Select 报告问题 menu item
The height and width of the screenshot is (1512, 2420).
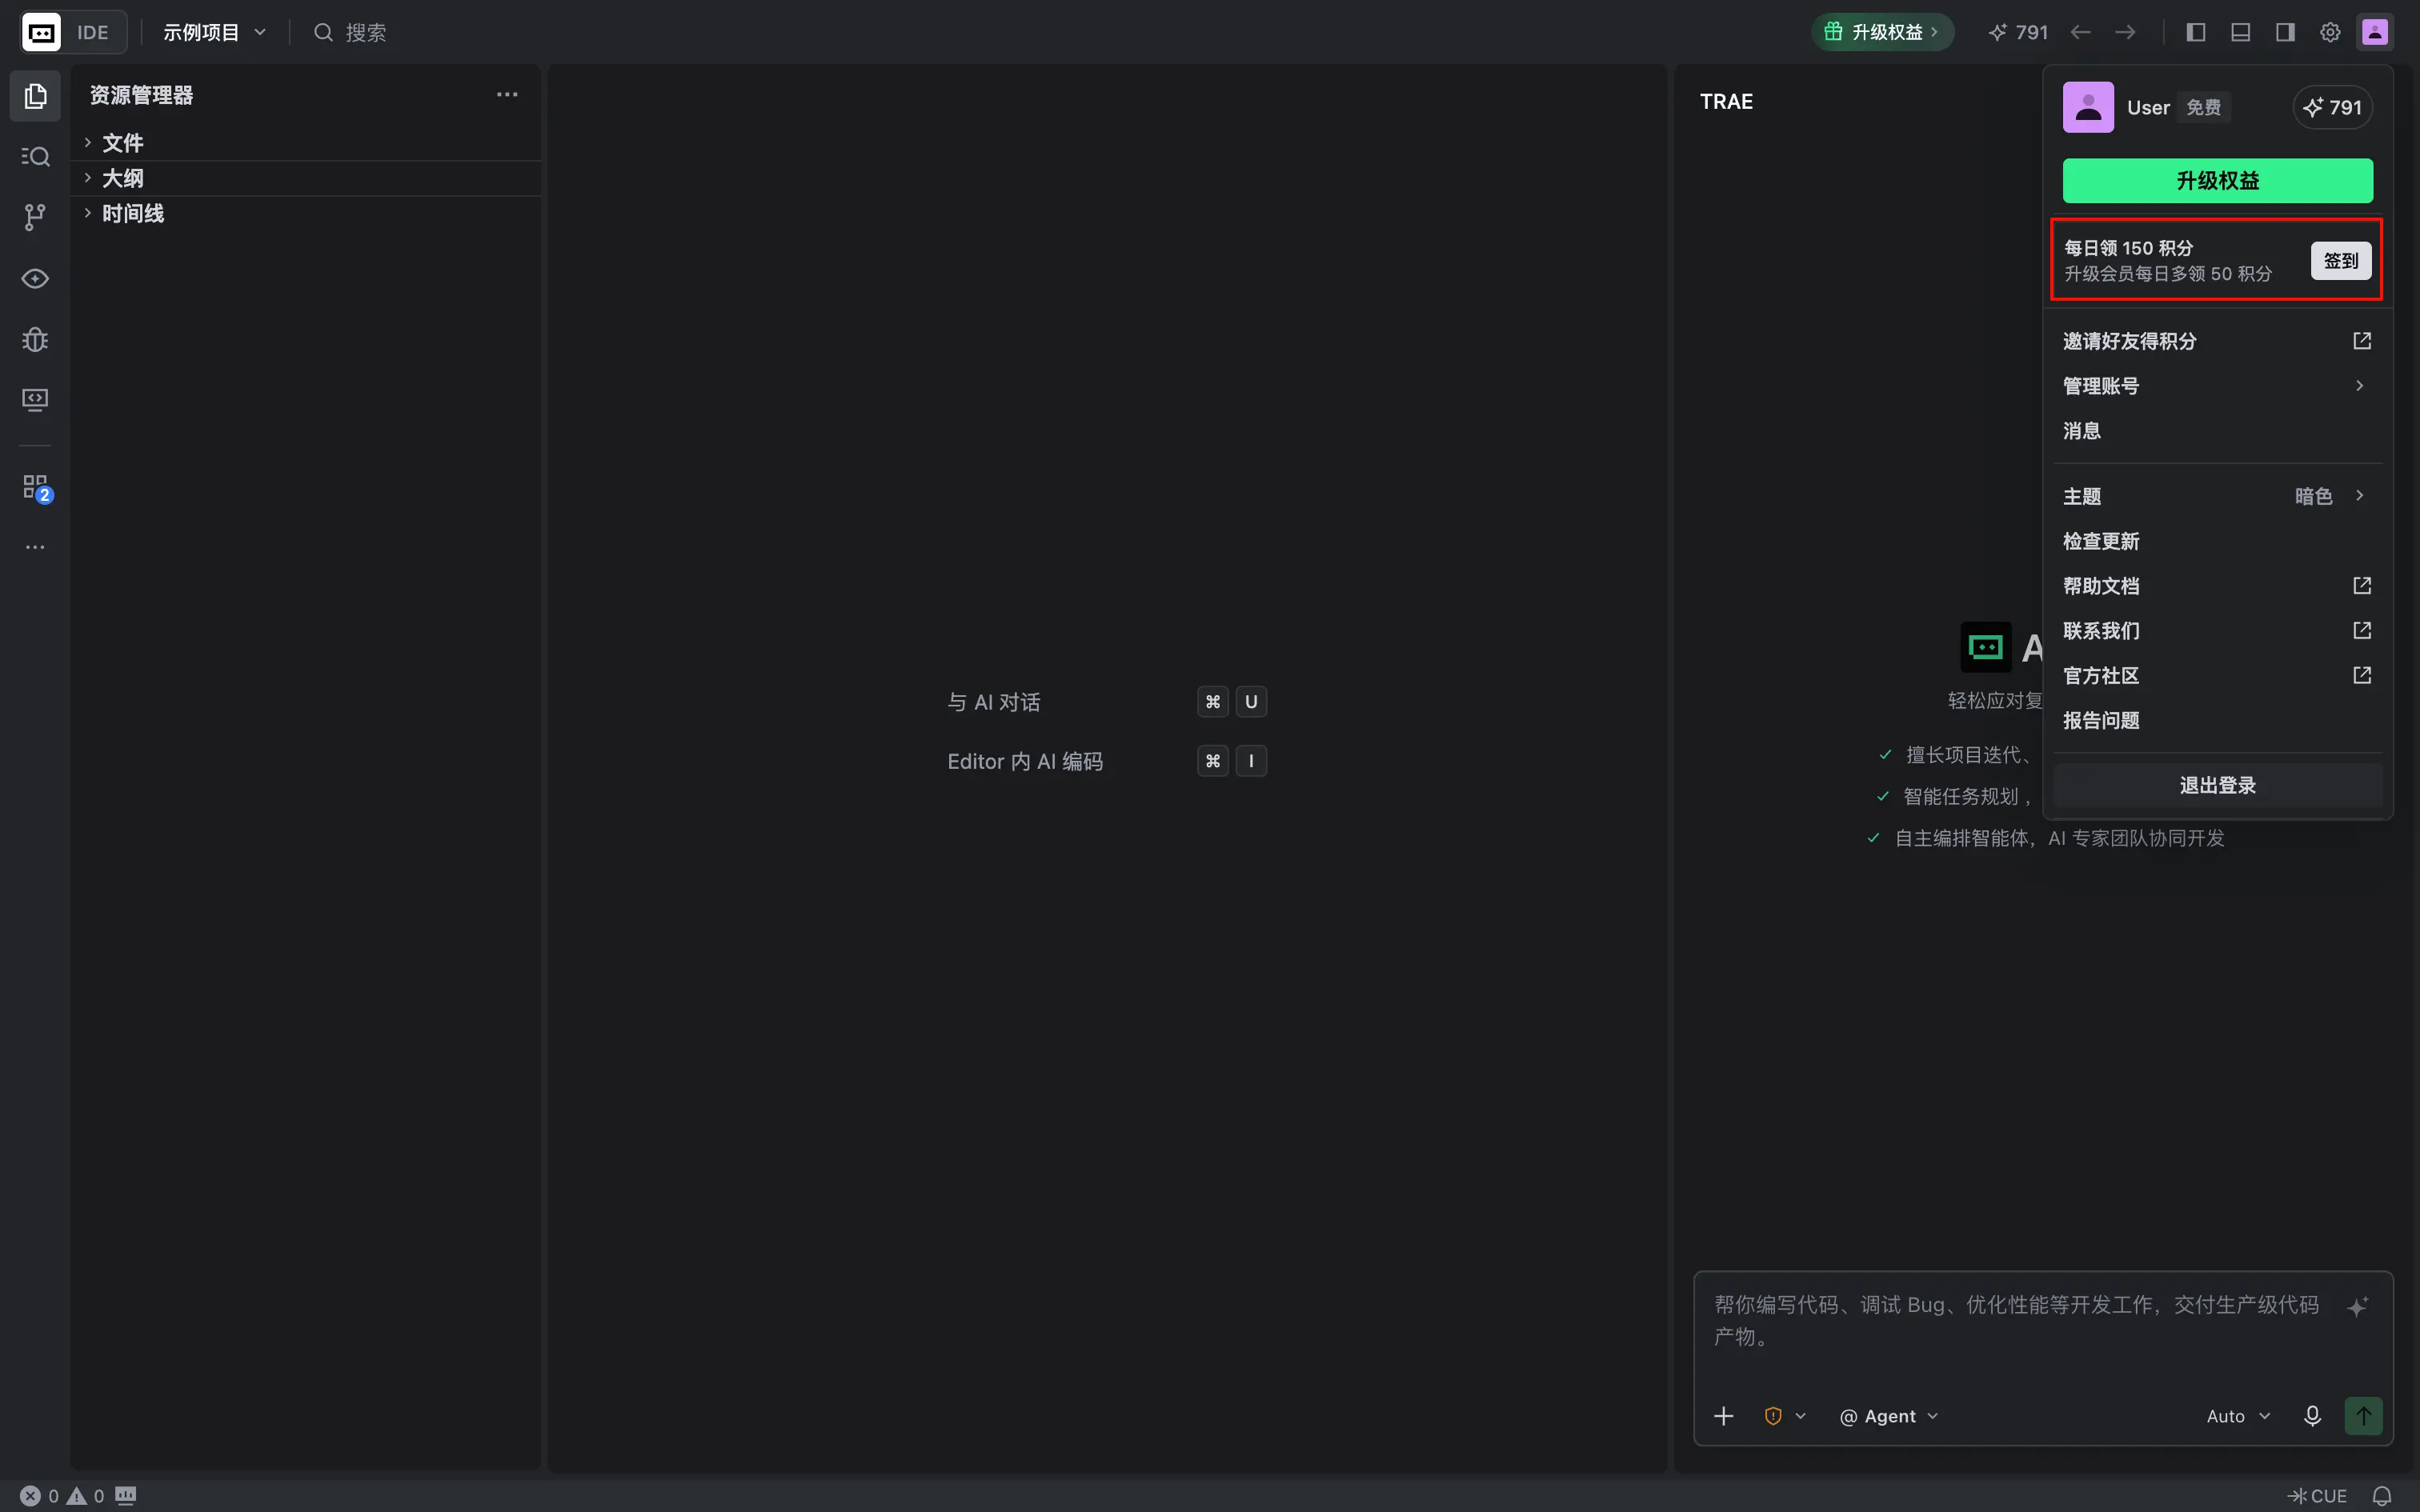tap(2217, 721)
